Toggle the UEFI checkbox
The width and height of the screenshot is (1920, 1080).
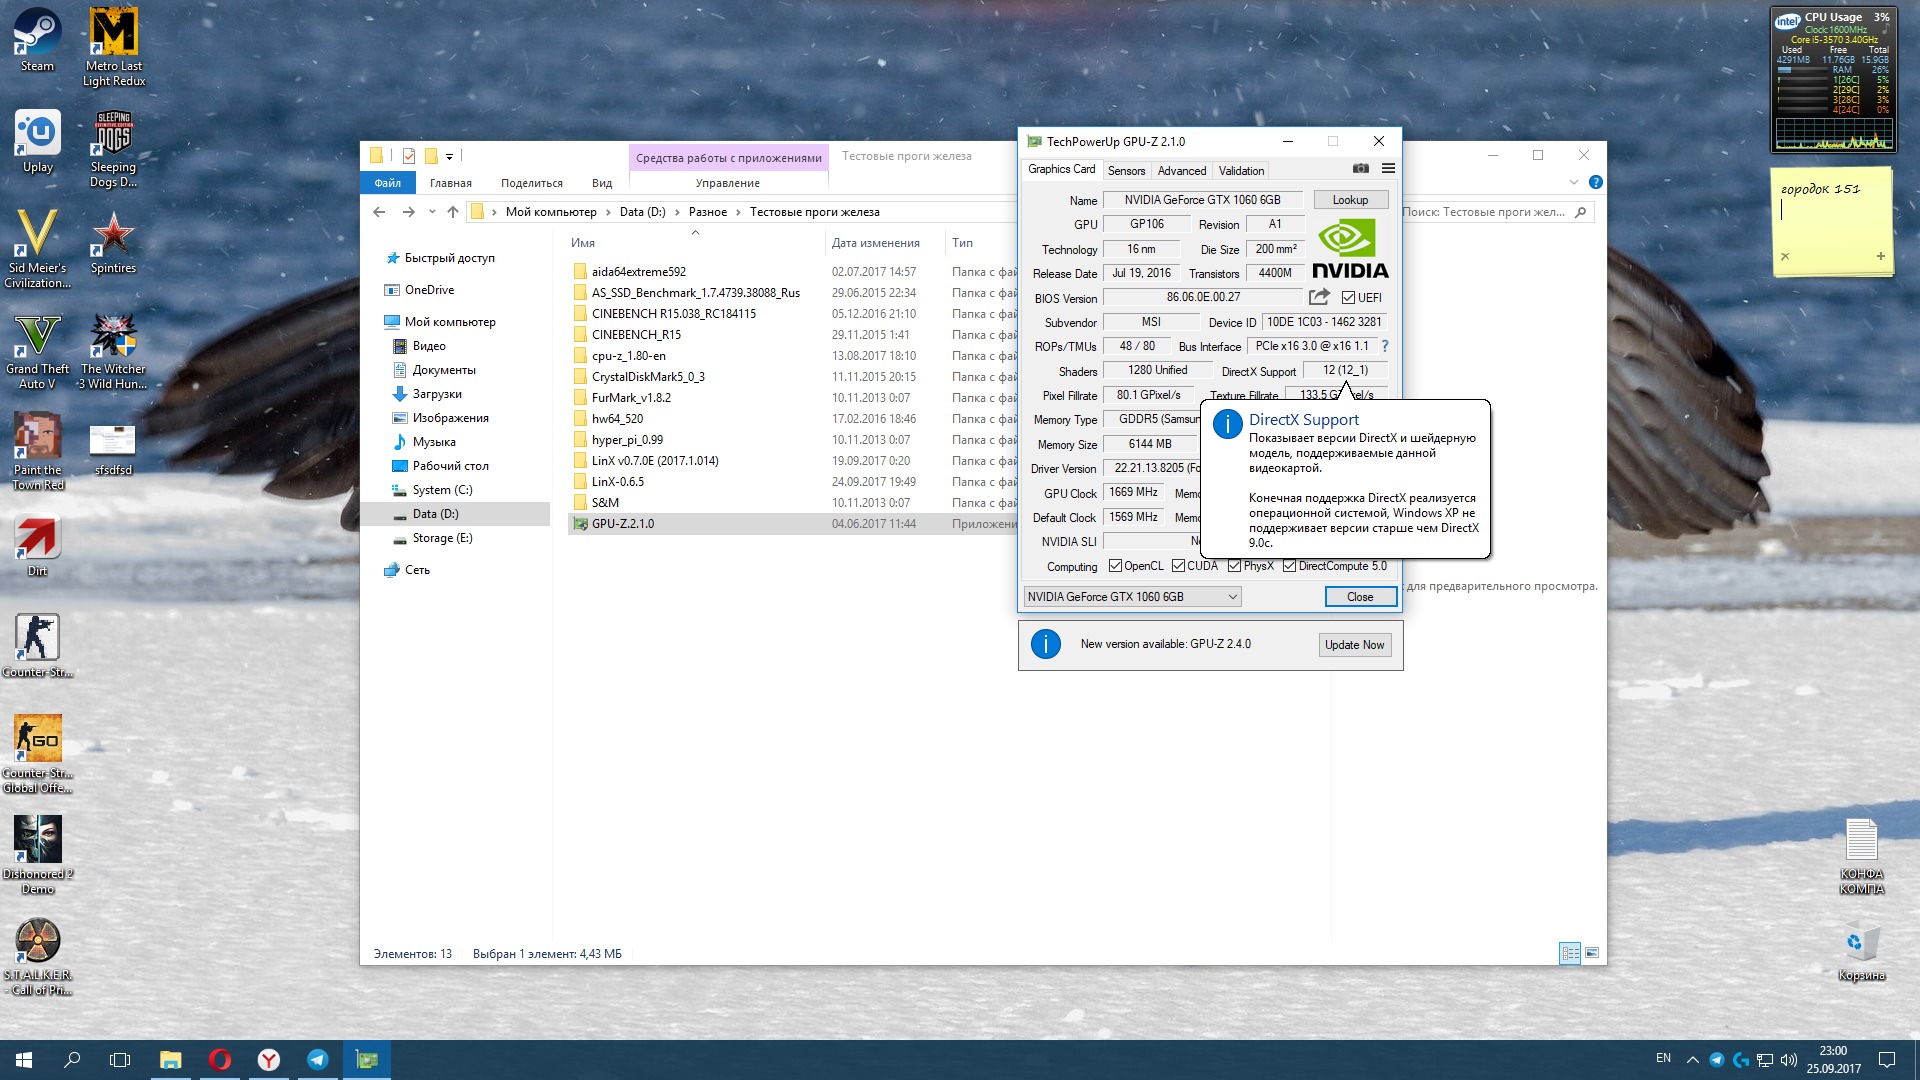pos(1348,298)
